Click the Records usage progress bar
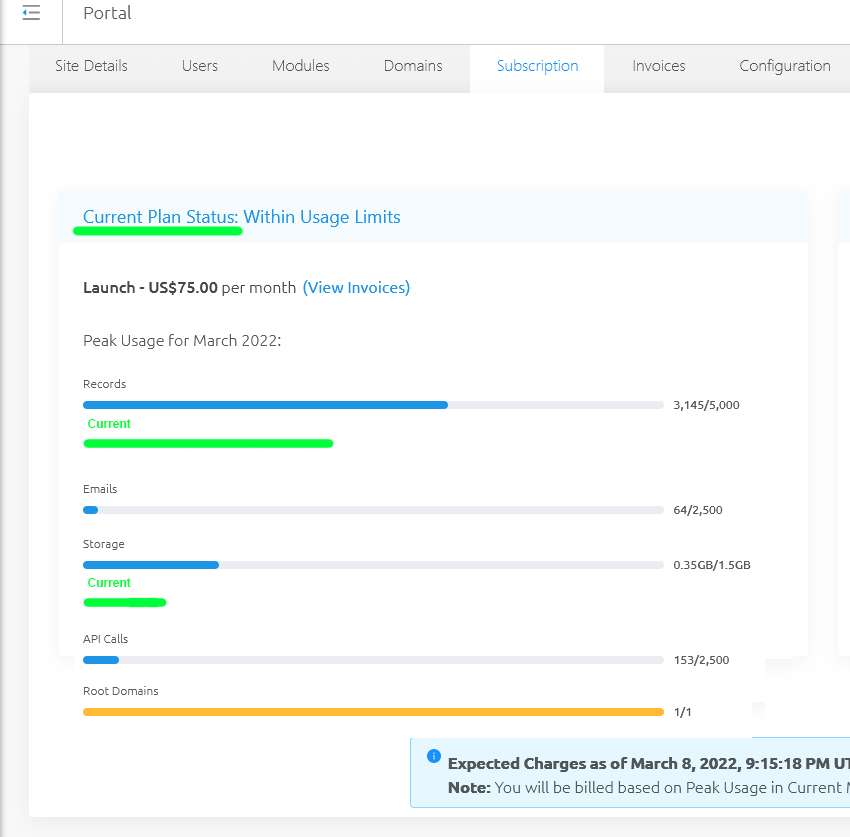This screenshot has height=837, width=850. [x=373, y=405]
